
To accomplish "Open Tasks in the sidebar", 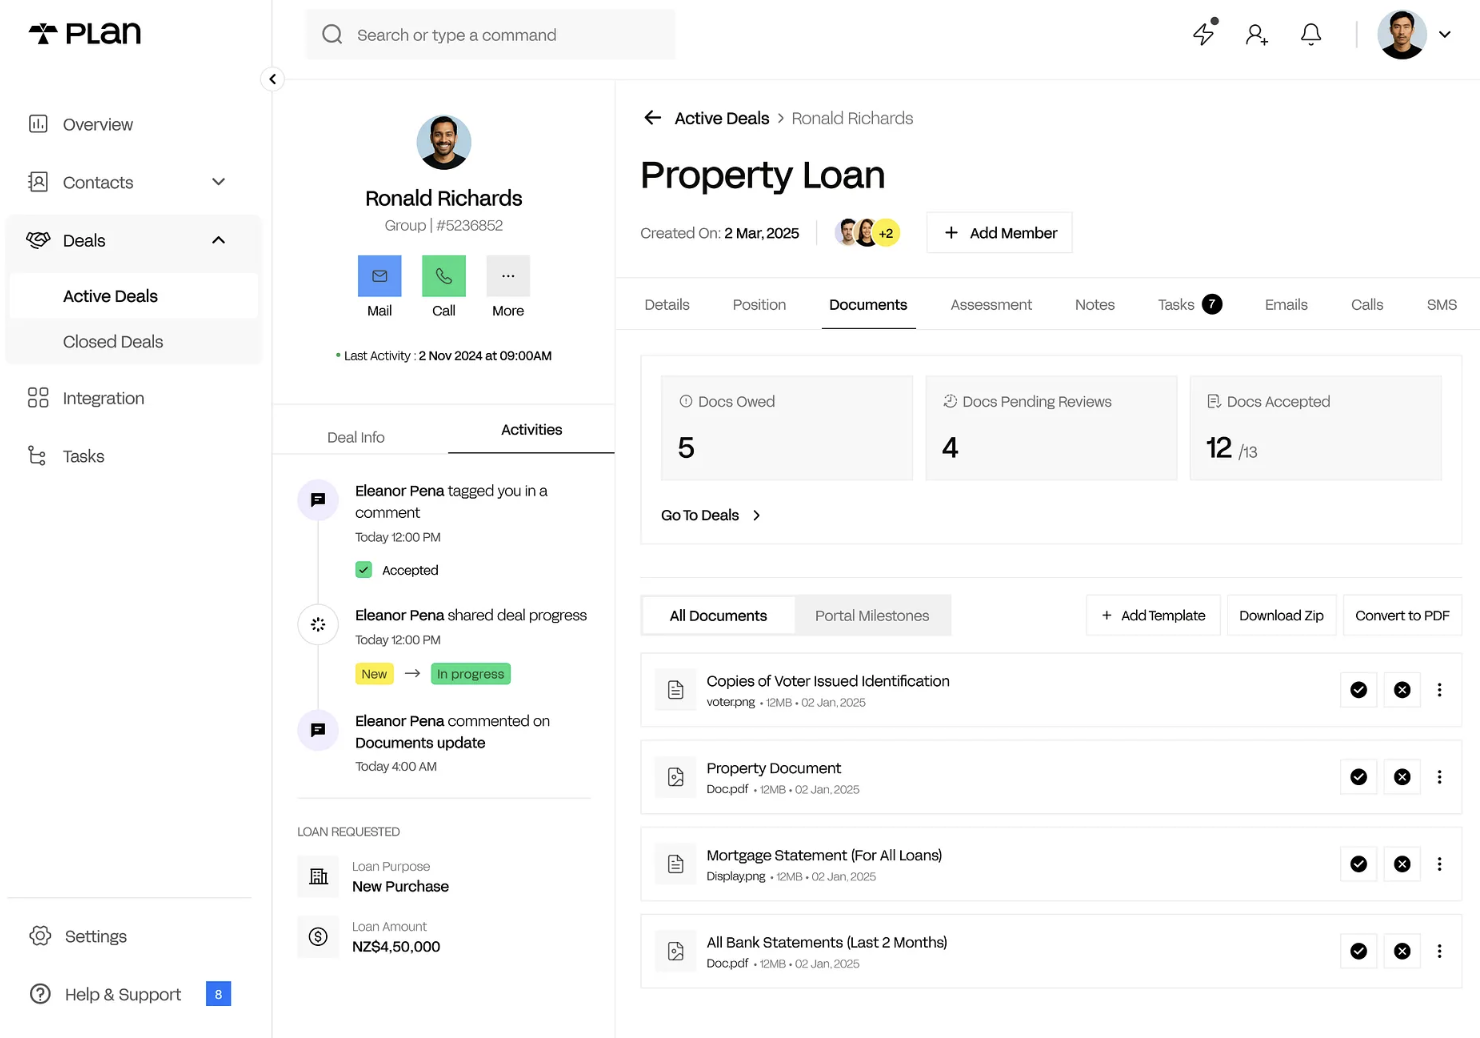I will click(x=83, y=456).
